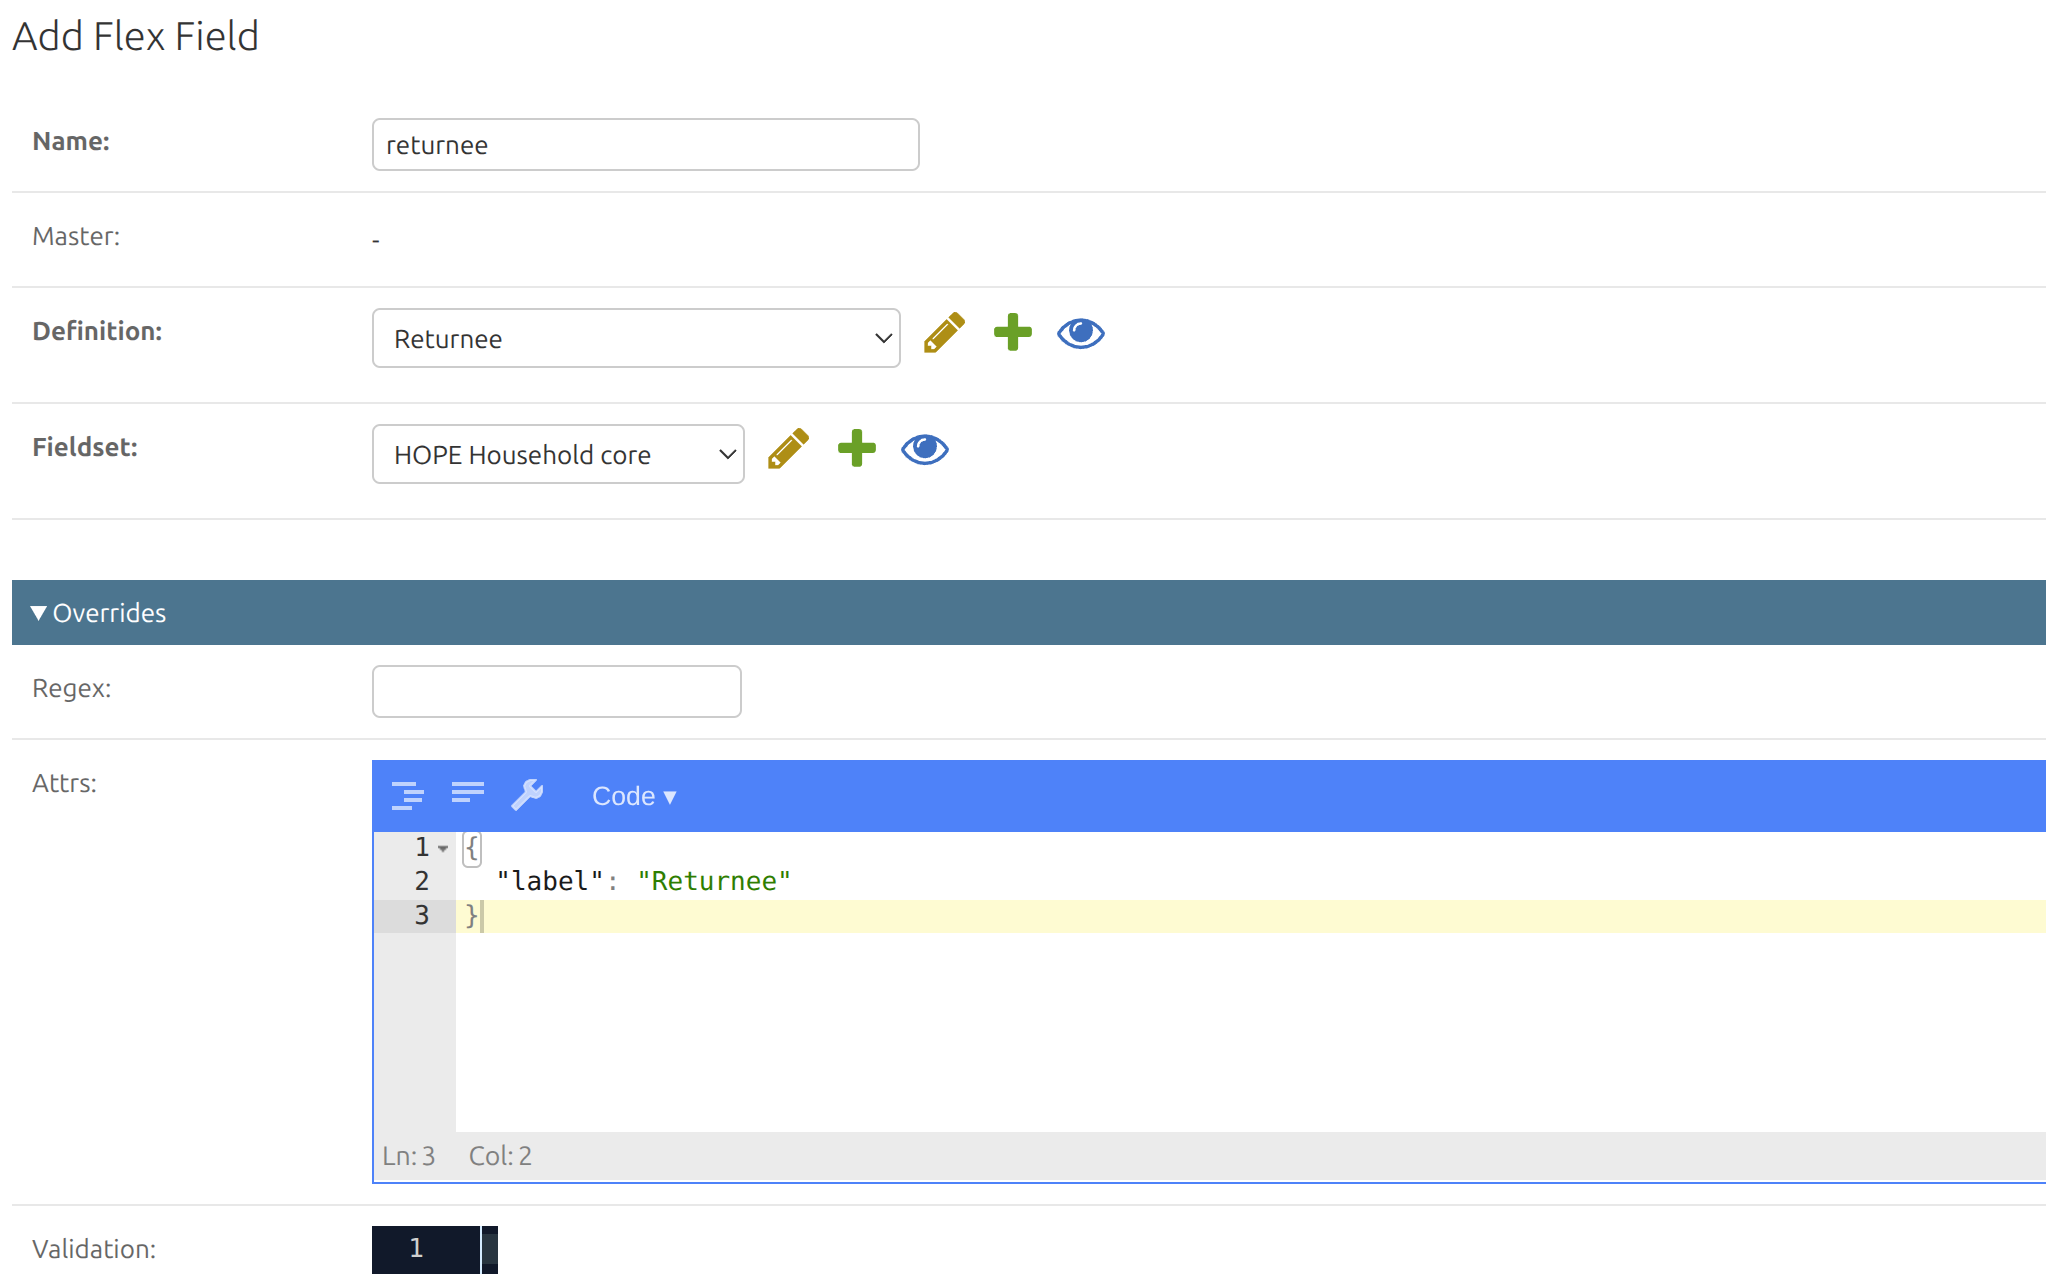
Task: Place cursor on "Returnee" value in editor
Action: click(x=714, y=881)
